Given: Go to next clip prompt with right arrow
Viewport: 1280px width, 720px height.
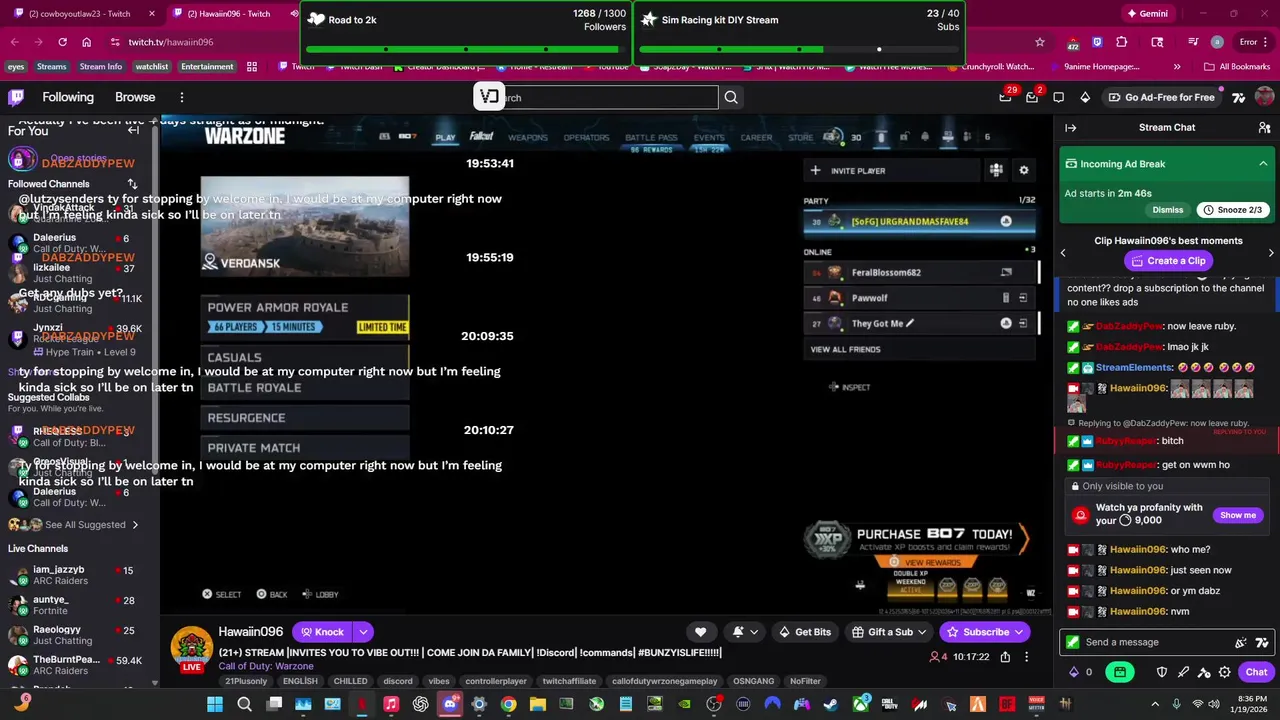Looking at the screenshot, I should coord(1271,253).
